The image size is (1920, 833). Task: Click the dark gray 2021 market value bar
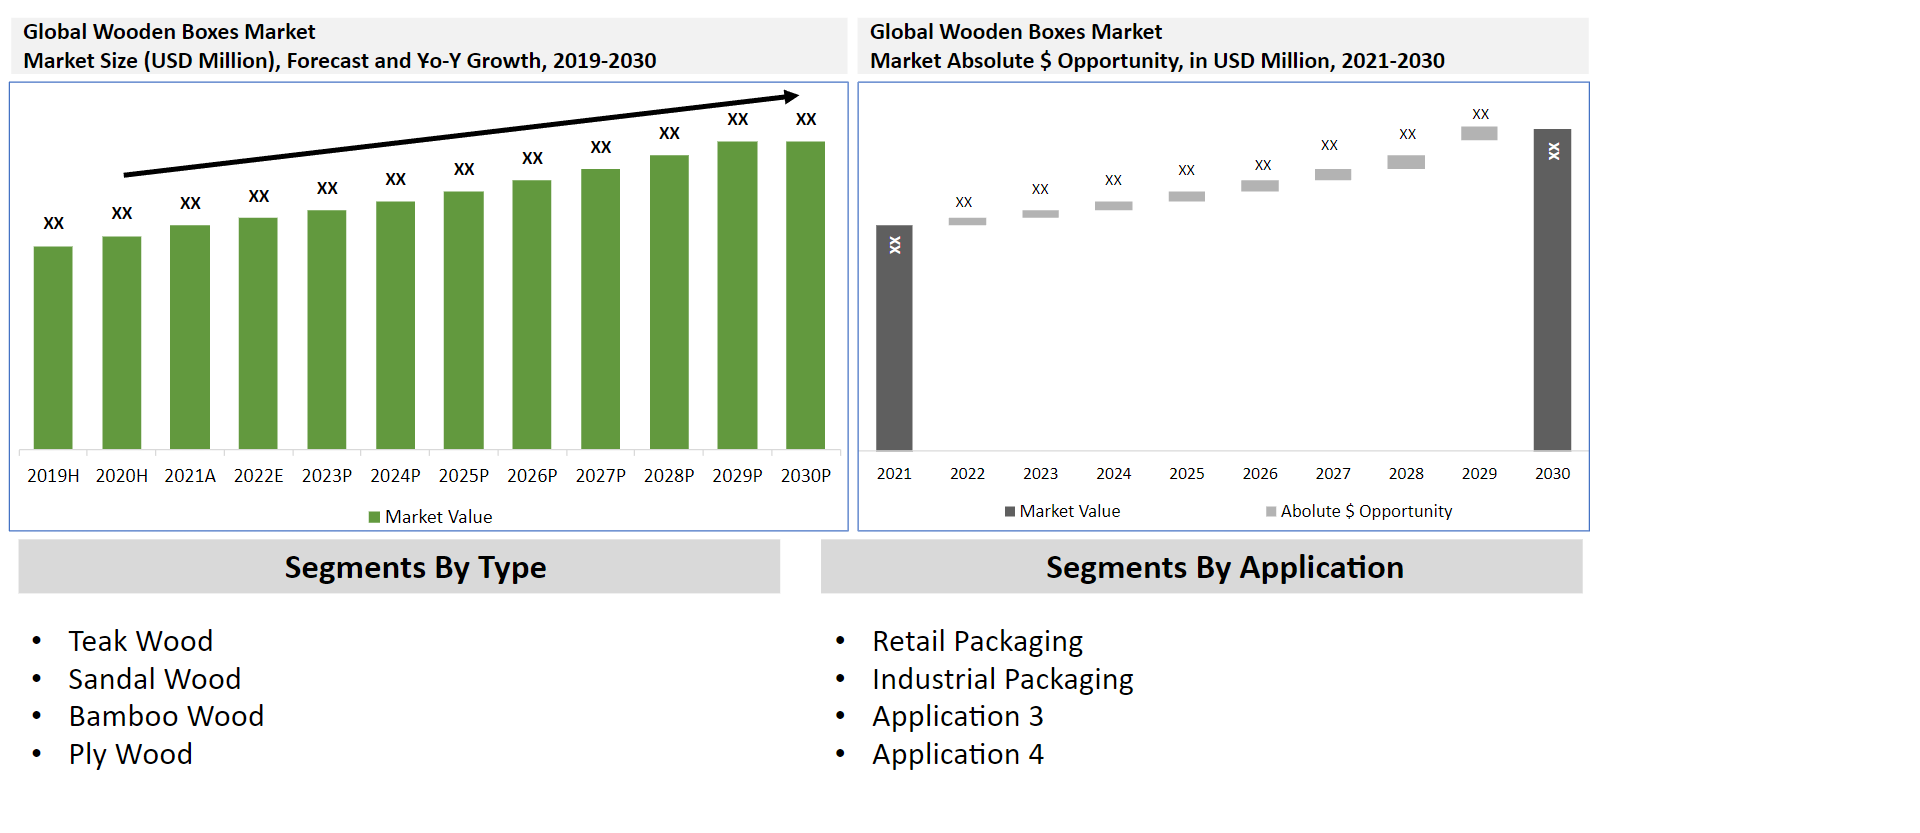894,337
